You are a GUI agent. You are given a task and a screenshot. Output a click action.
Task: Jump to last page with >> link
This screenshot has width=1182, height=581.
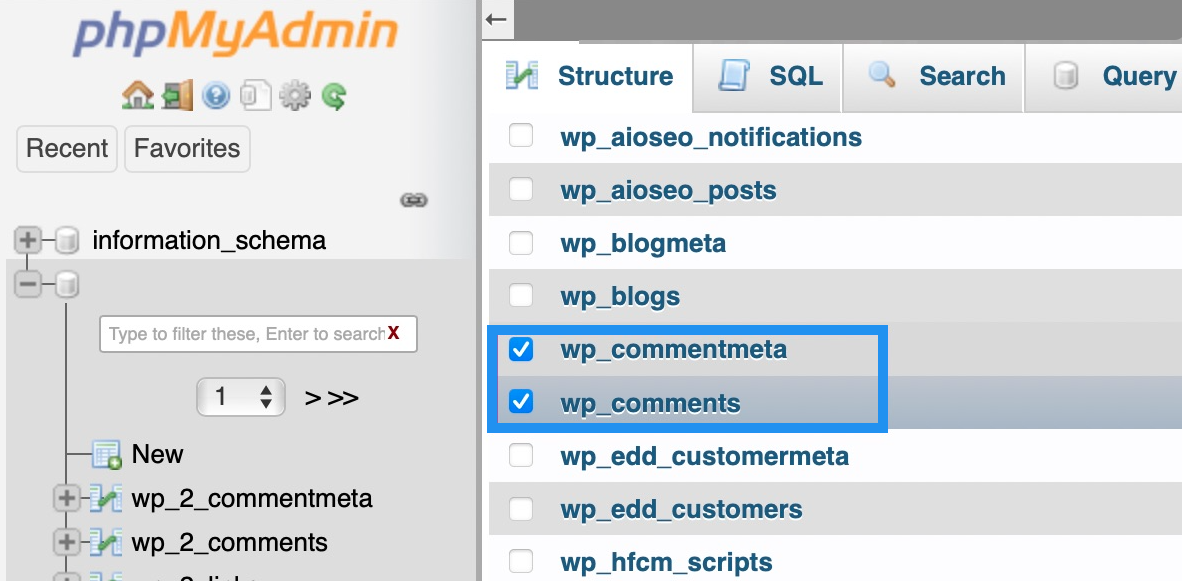tap(343, 398)
